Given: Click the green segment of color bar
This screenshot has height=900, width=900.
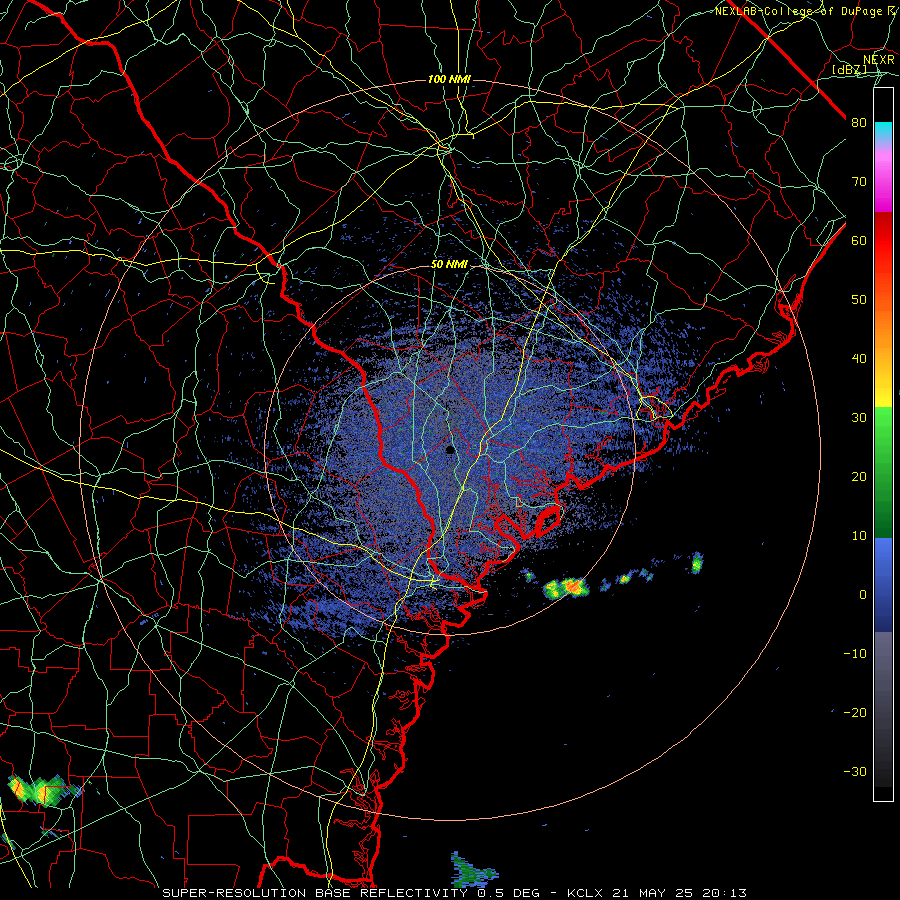Looking at the screenshot, I should point(883,472).
